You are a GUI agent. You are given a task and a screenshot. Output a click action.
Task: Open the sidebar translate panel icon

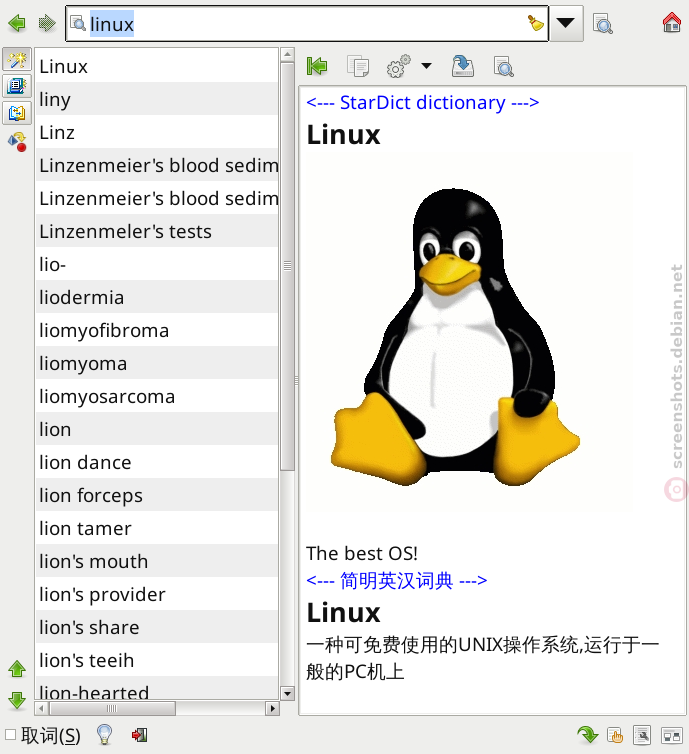pos(17,113)
